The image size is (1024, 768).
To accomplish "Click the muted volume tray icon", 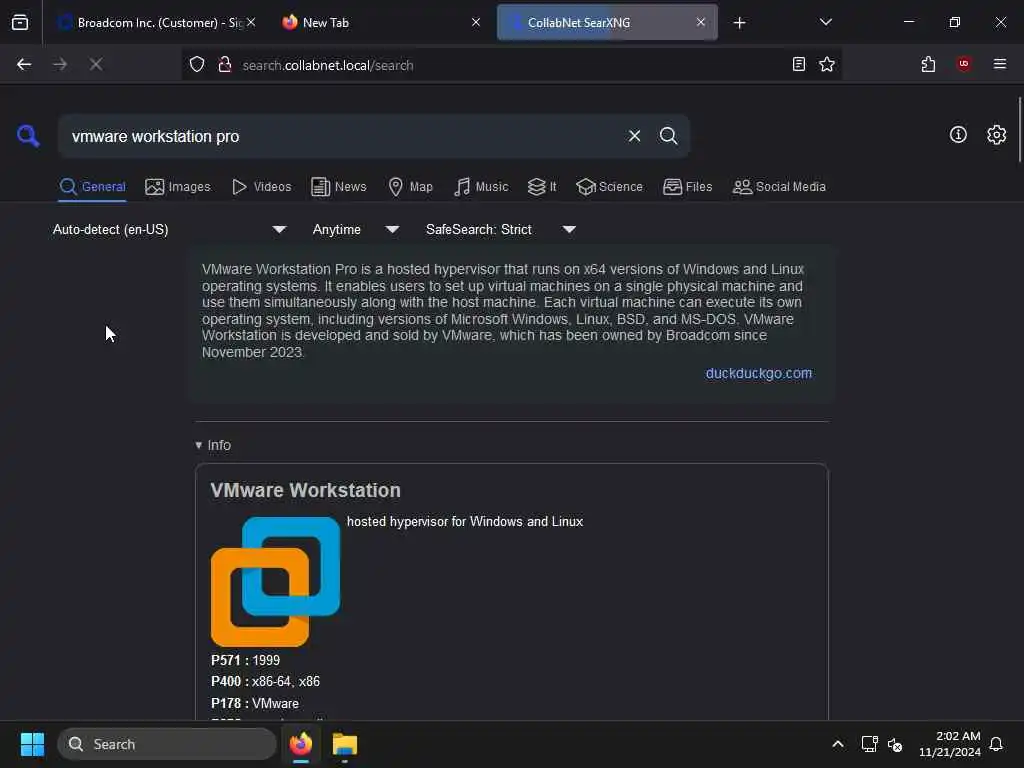I will 895,744.
